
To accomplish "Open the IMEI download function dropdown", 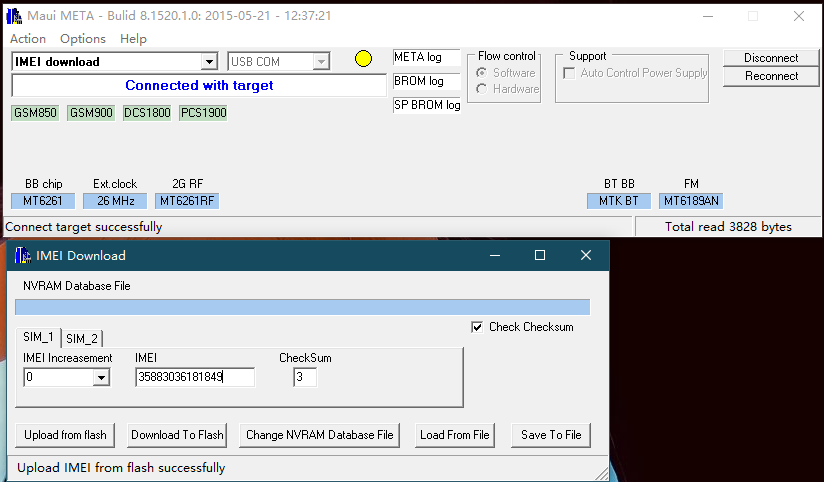I will pyautogui.click(x=209, y=62).
